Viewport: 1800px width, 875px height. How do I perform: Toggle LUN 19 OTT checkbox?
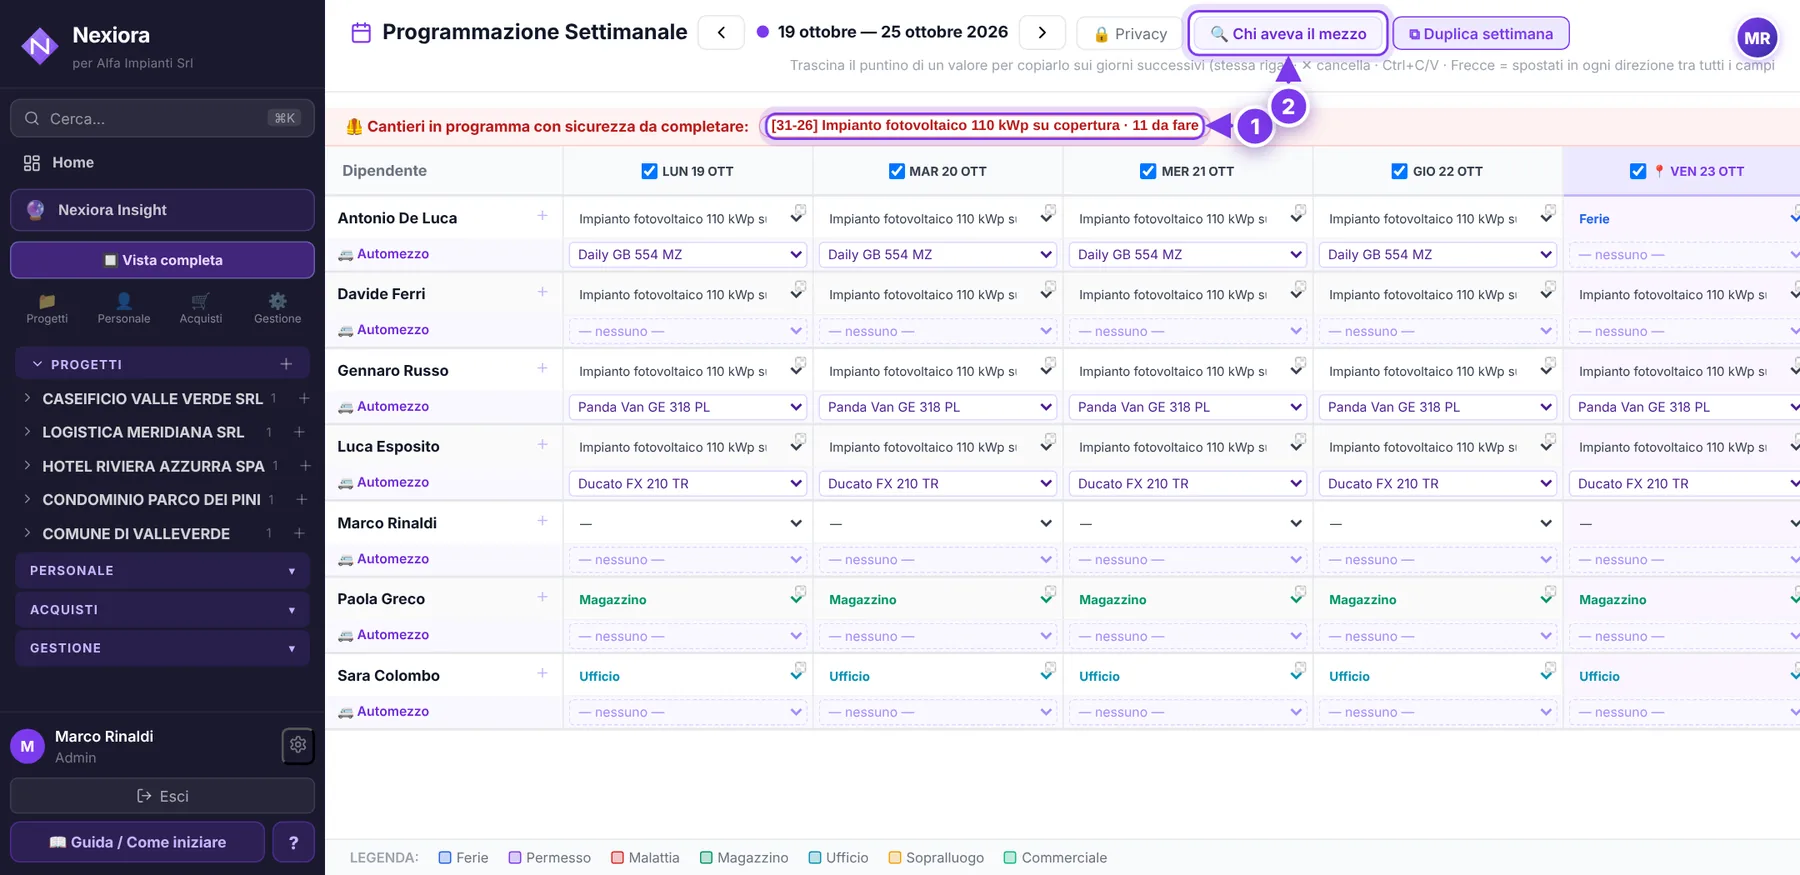click(650, 171)
